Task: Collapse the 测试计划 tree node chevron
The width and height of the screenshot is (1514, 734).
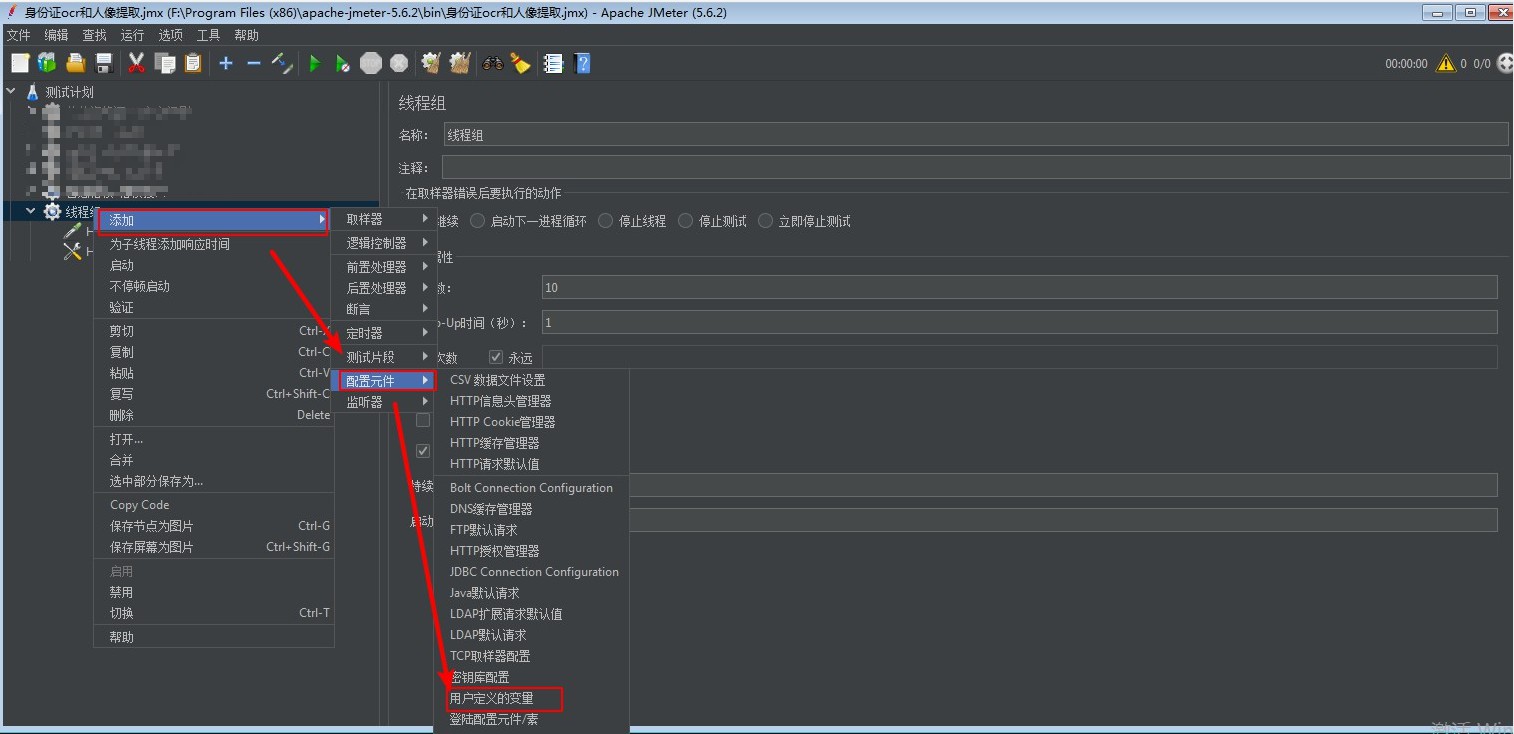Action: click(x=11, y=91)
